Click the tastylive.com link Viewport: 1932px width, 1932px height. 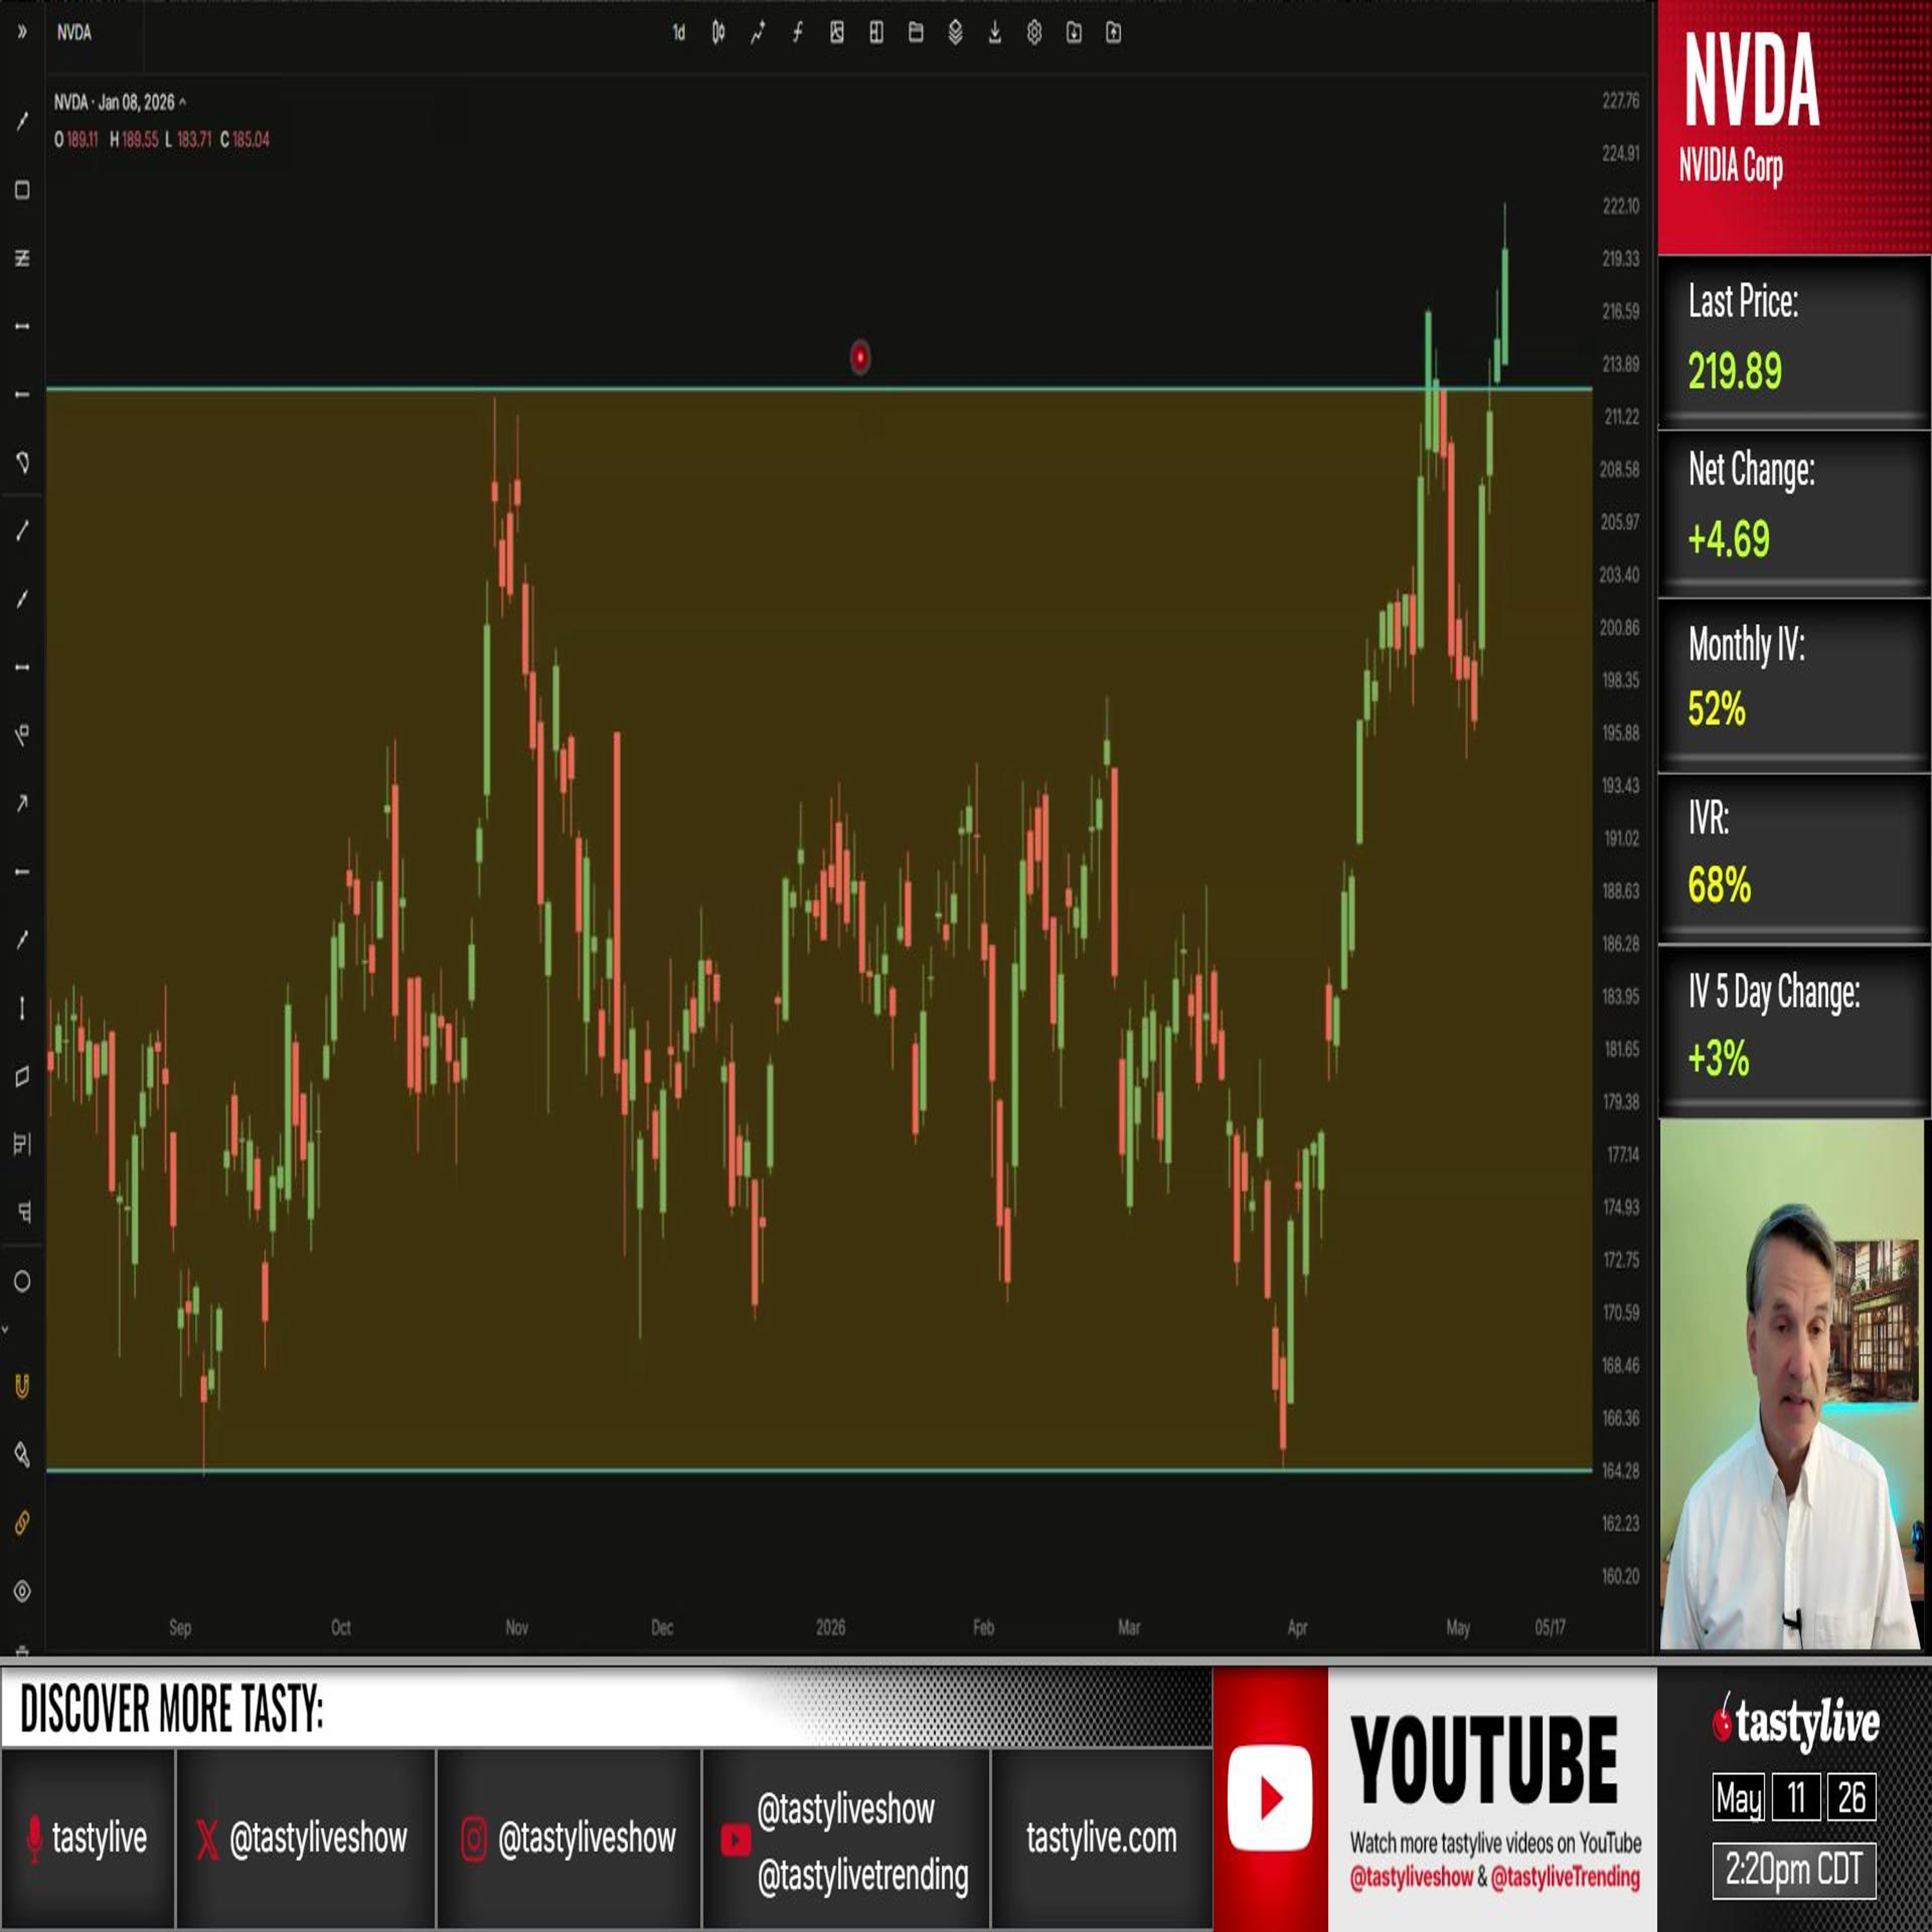click(x=1101, y=1837)
